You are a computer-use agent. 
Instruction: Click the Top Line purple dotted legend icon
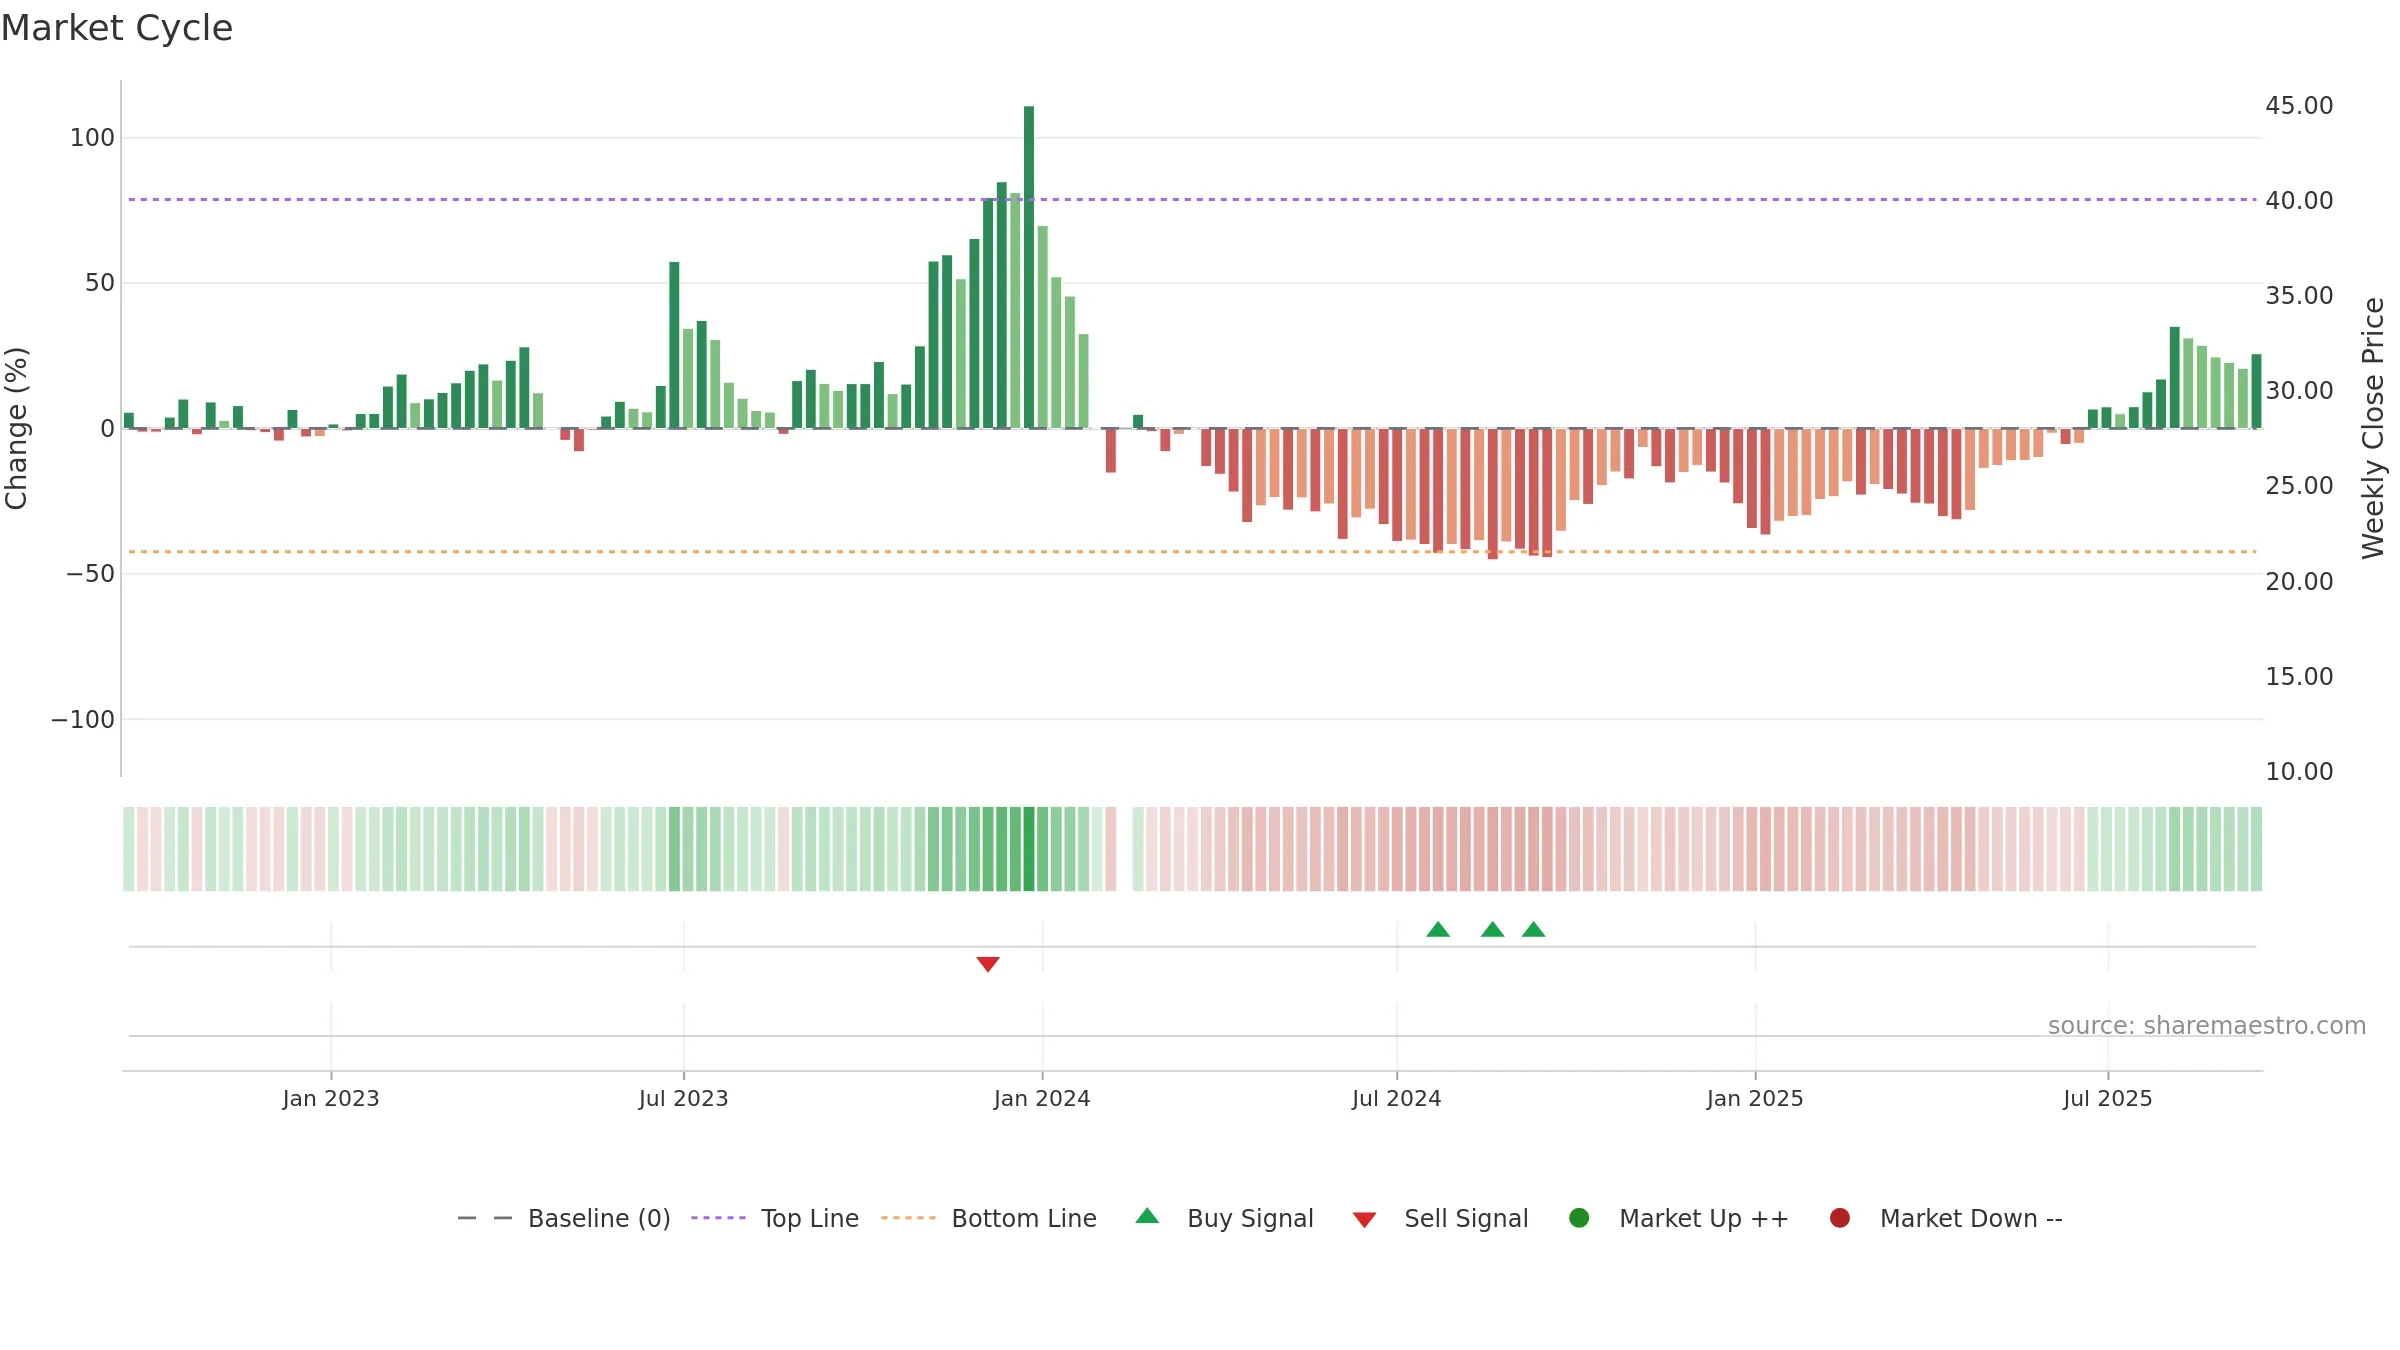click(x=718, y=1218)
